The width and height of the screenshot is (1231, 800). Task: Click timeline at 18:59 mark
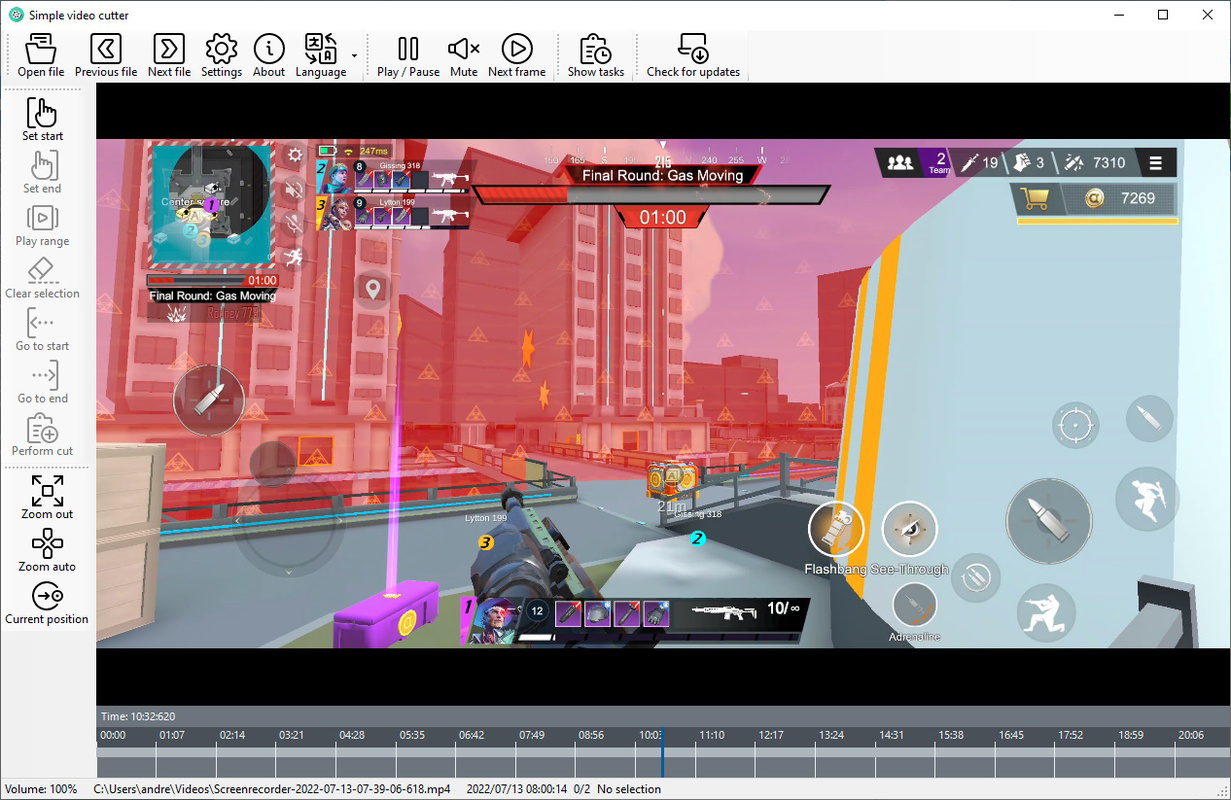[1131, 735]
